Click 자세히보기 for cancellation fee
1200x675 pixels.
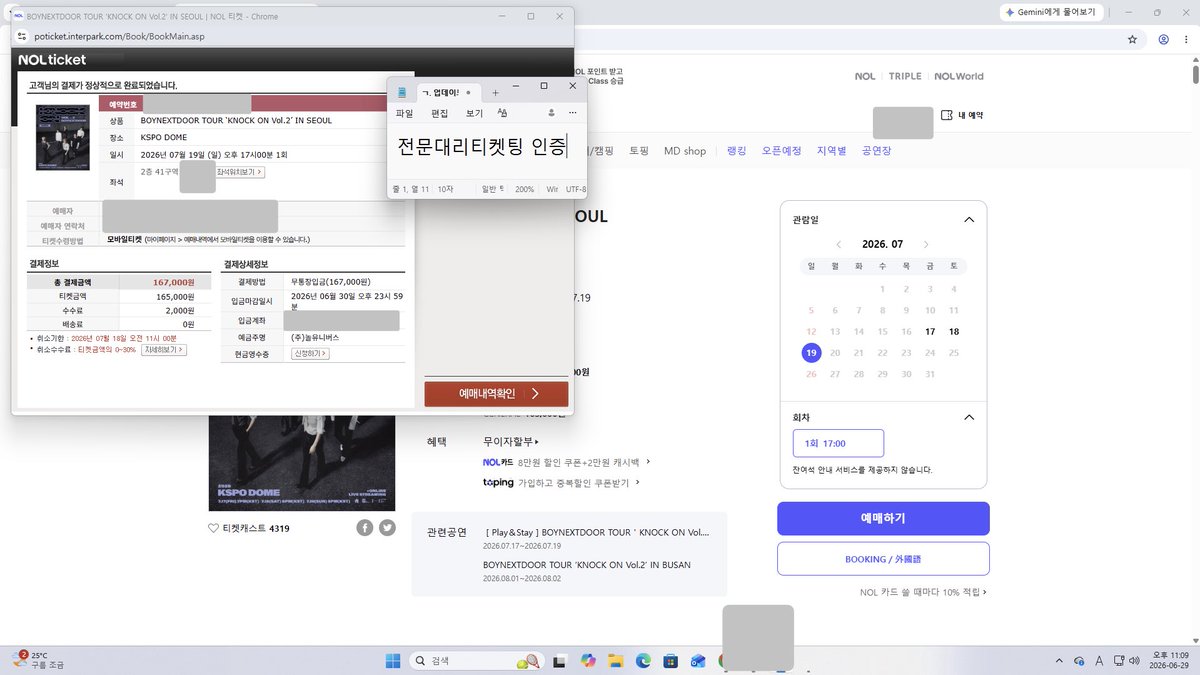tap(164, 350)
